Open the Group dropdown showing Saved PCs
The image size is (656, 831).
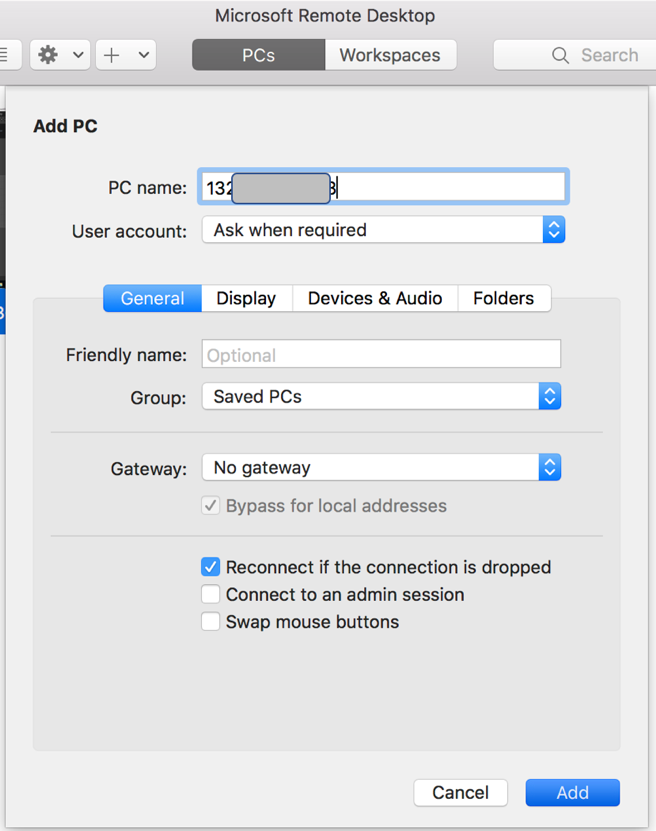(549, 396)
